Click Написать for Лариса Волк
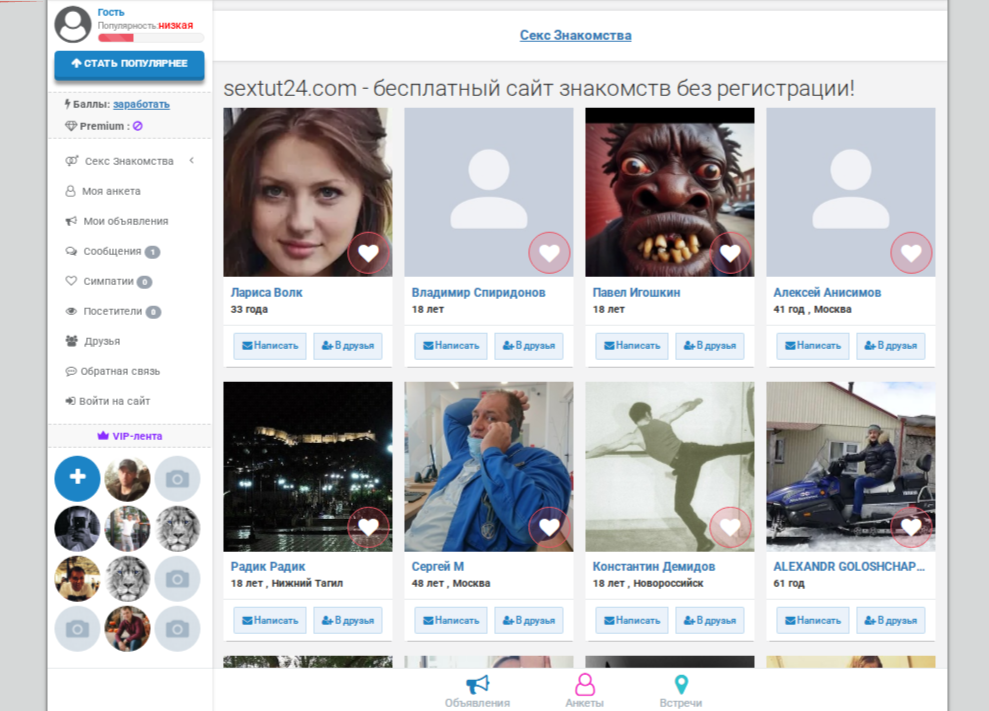The image size is (989, 711). click(x=270, y=346)
